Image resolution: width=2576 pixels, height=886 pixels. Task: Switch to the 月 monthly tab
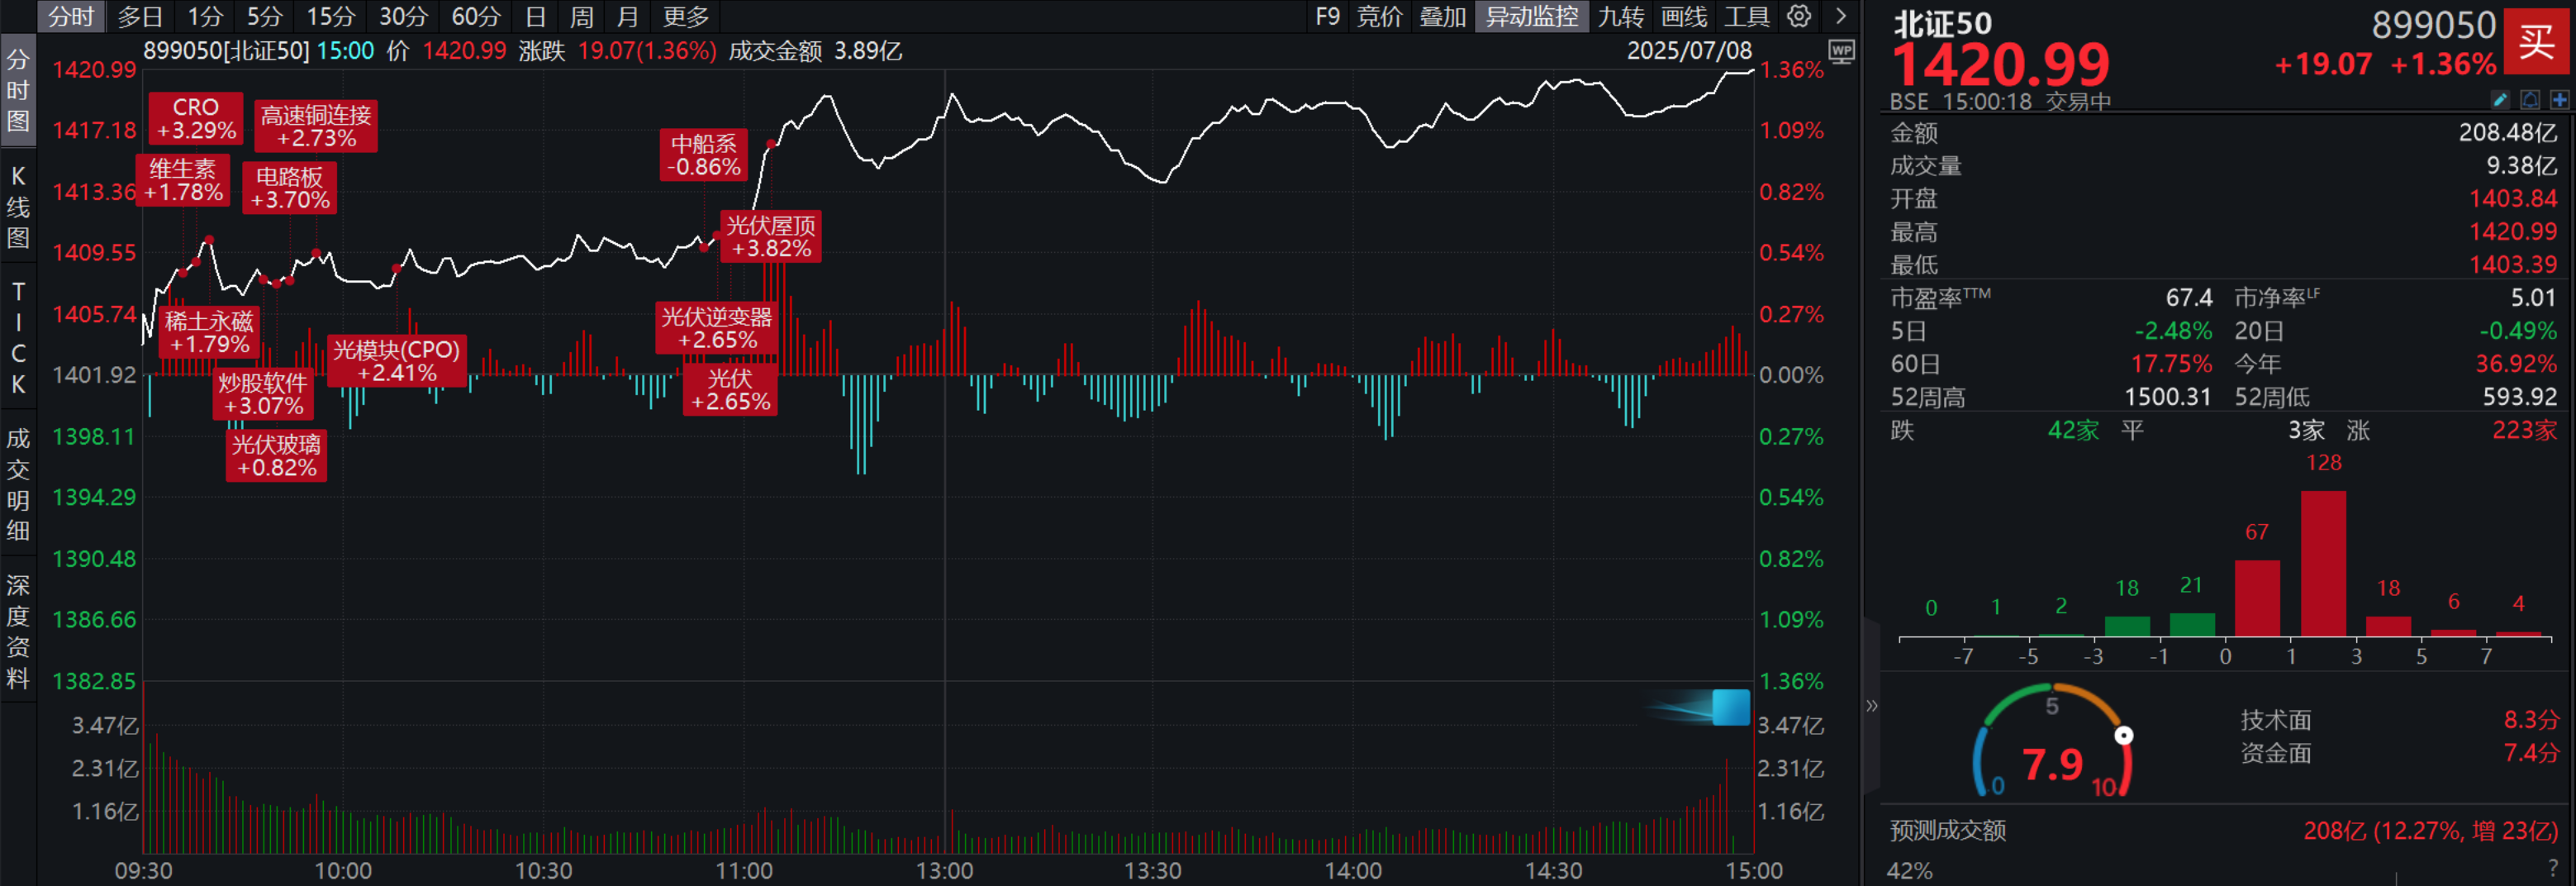pyautogui.click(x=627, y=16)
